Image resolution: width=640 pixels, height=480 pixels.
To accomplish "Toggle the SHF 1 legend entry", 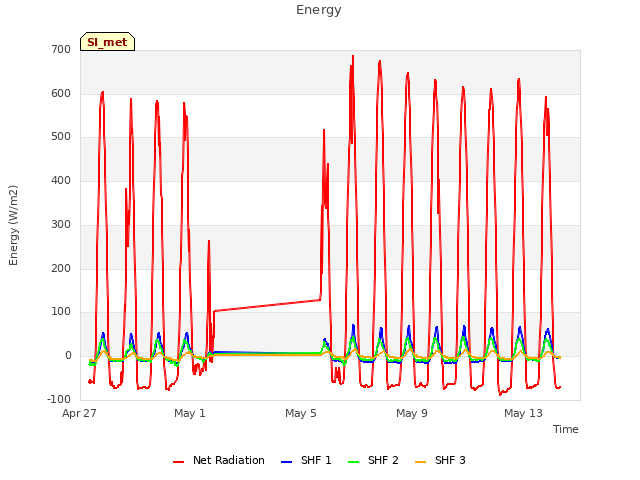I will tap(306, 460).
